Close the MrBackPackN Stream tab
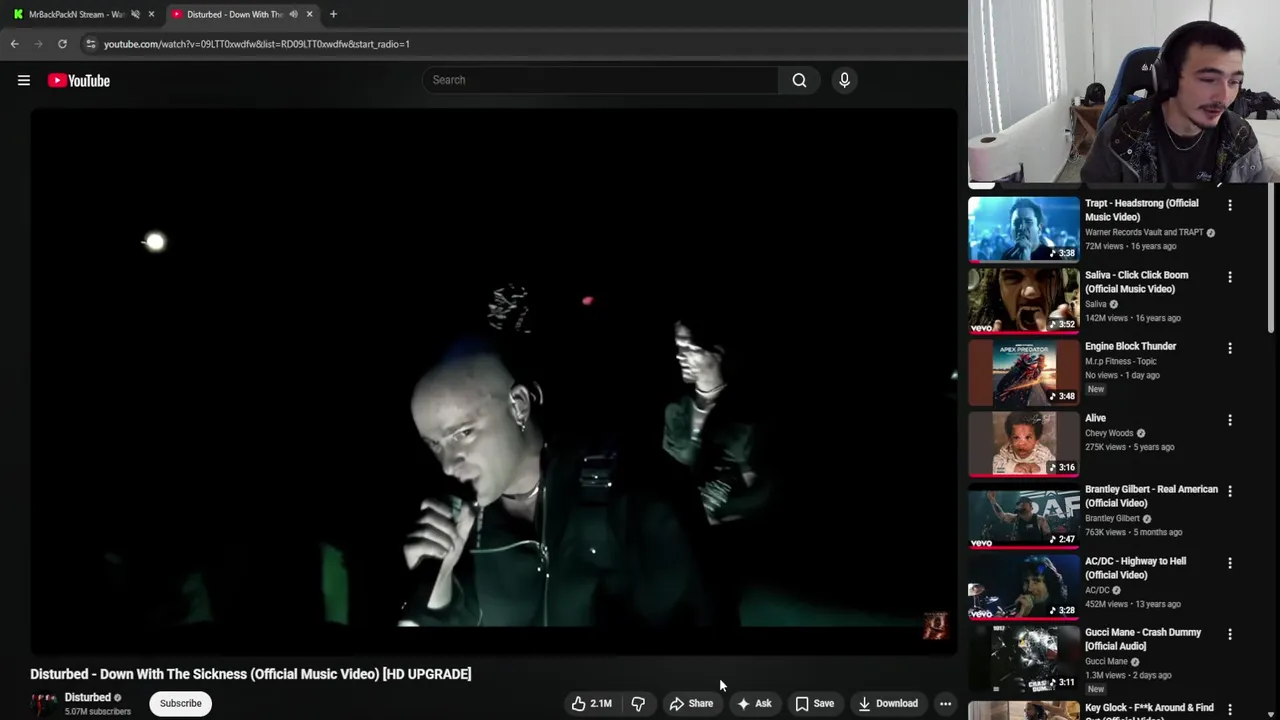Viewport: 1280px width, 720px height. (x=151, y=14)
